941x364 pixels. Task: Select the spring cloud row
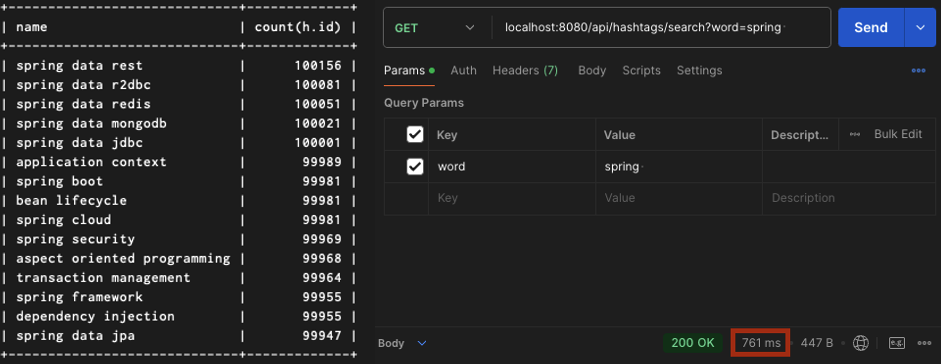(179, 219)
